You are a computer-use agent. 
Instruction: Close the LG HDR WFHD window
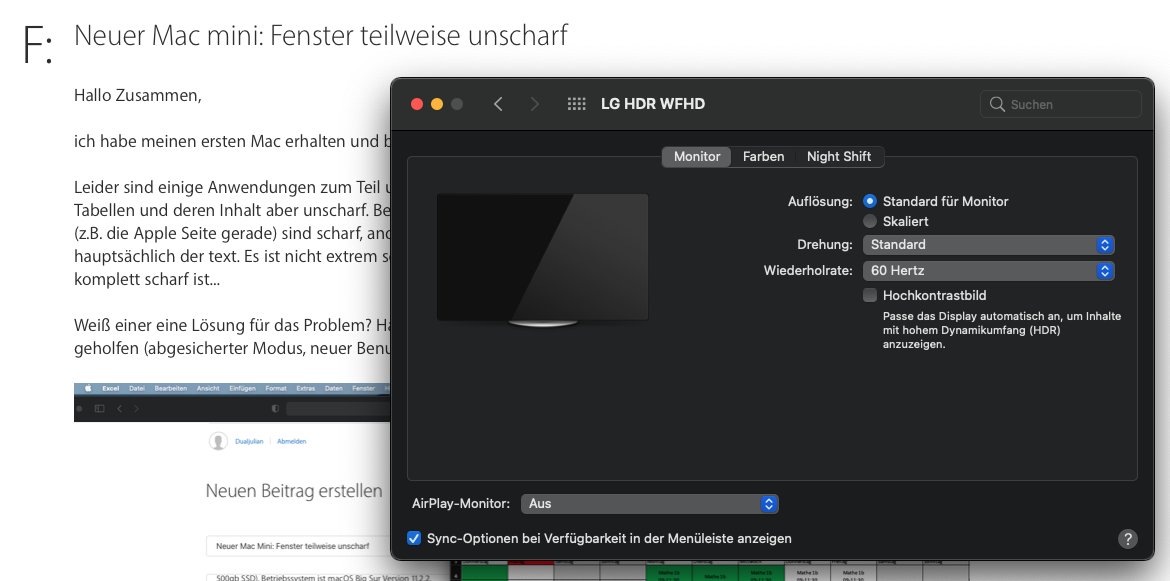tap(417, 104)
